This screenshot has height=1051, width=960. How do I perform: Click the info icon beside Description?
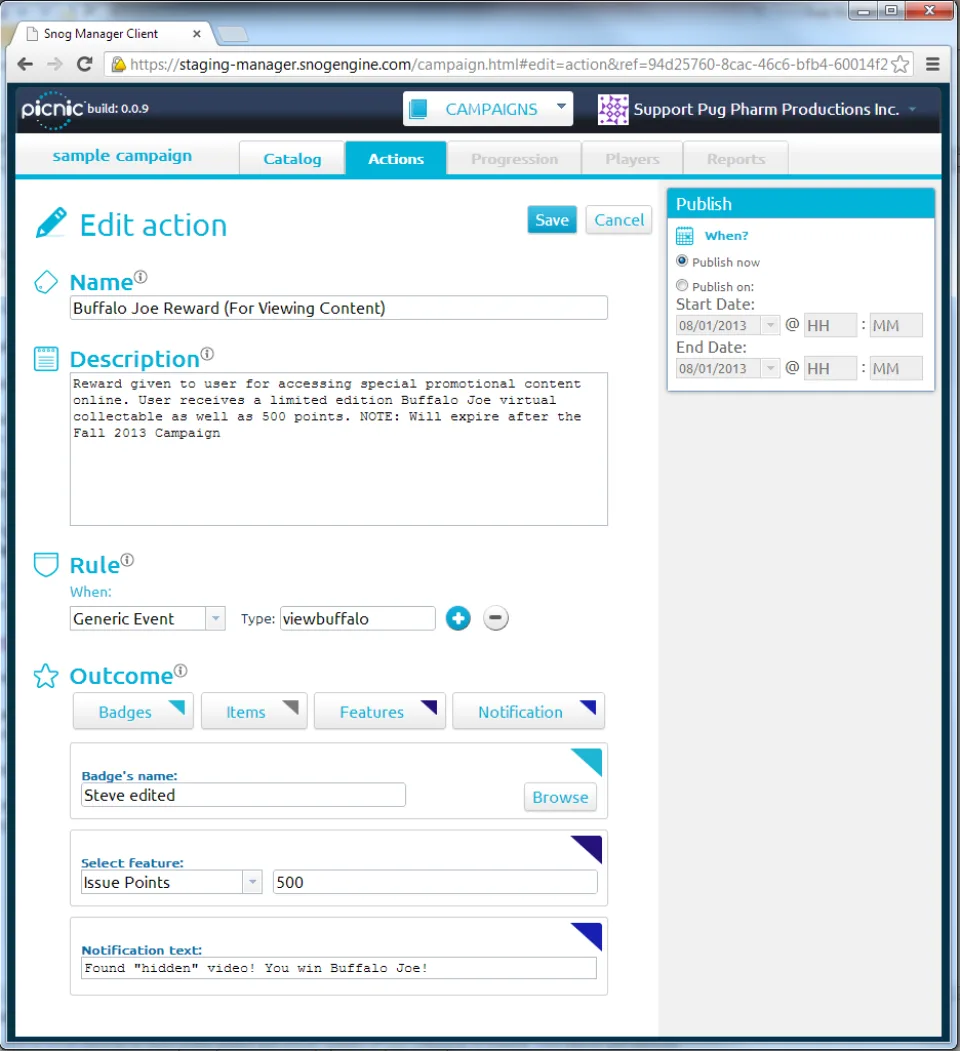(207, 353)
